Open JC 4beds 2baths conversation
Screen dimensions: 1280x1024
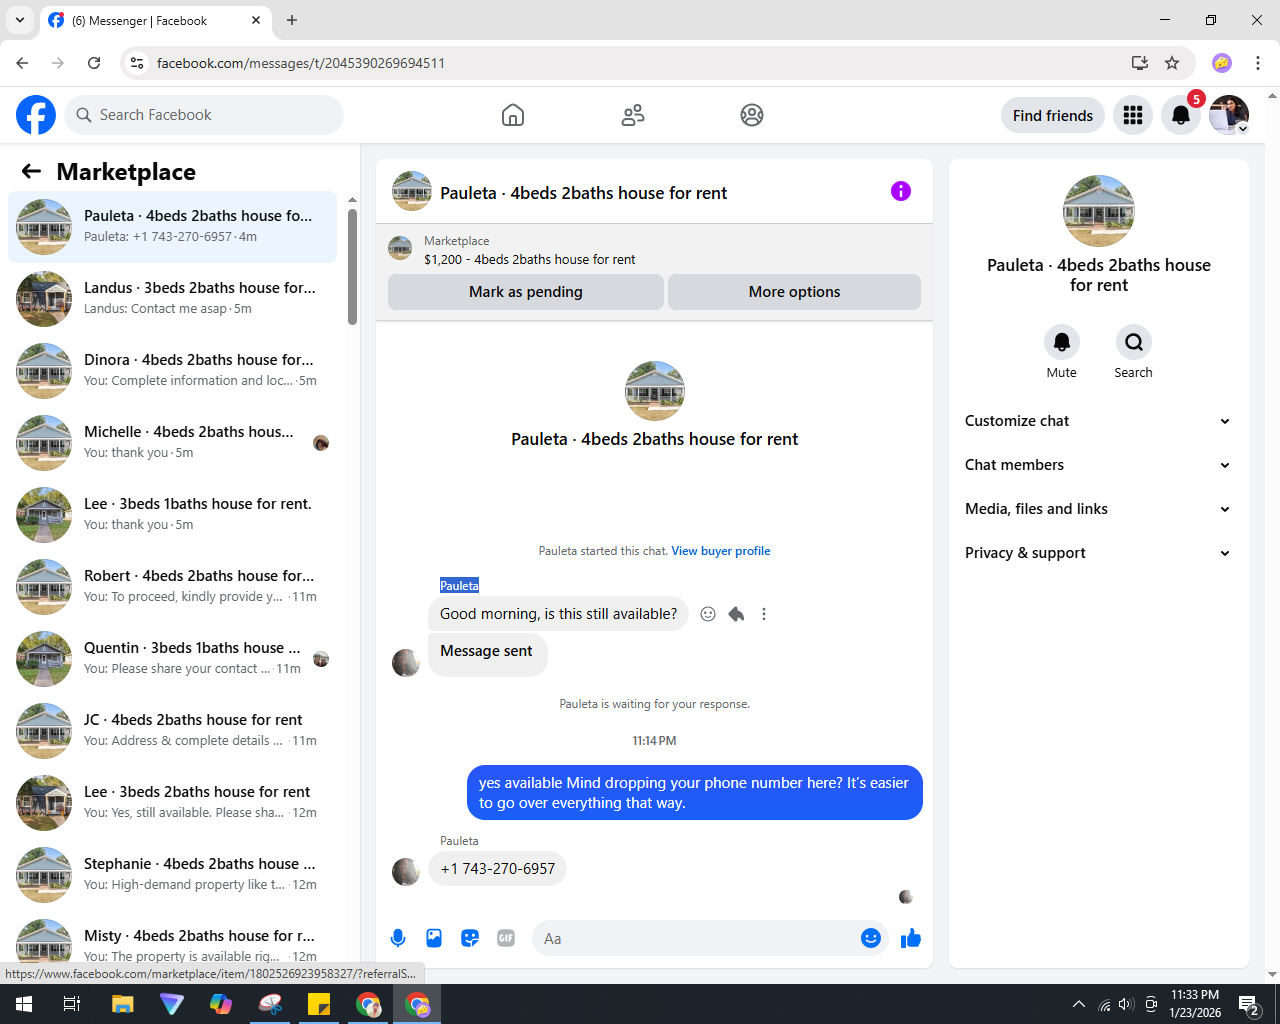[x=173, y=730]
